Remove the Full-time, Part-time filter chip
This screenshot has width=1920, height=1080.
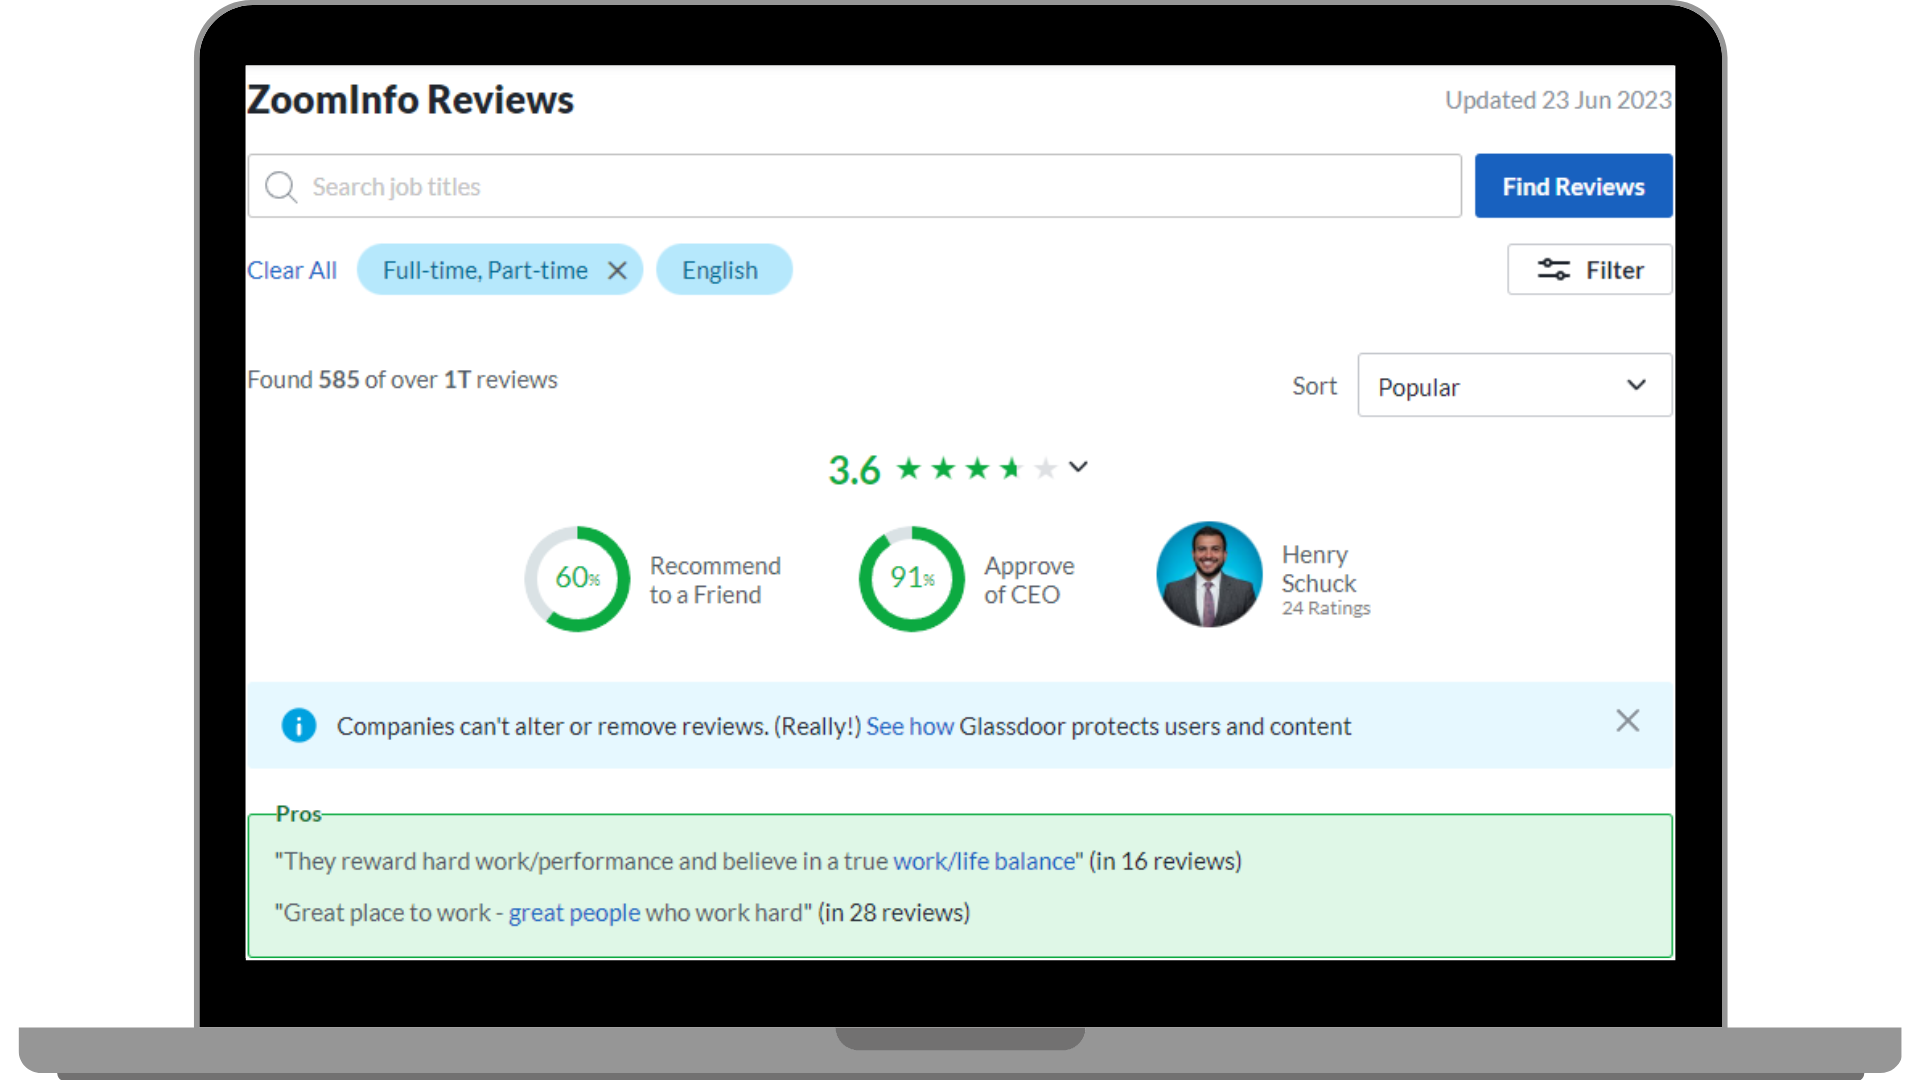tap(617, 270)
